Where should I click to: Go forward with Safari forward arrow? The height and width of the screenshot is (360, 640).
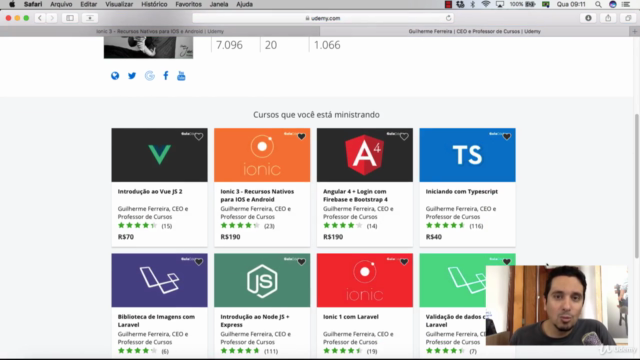[x=52, y=18]
